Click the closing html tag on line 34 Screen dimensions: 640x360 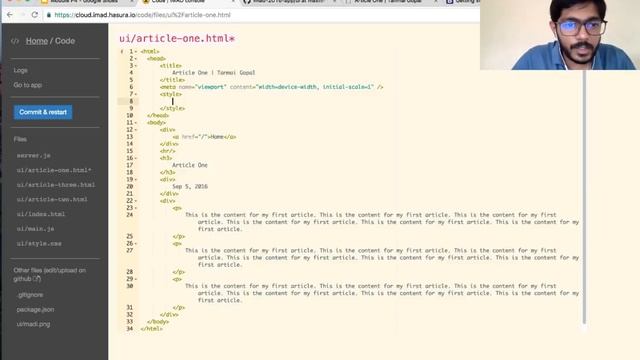pyautogui.click(x=151, y=329)
